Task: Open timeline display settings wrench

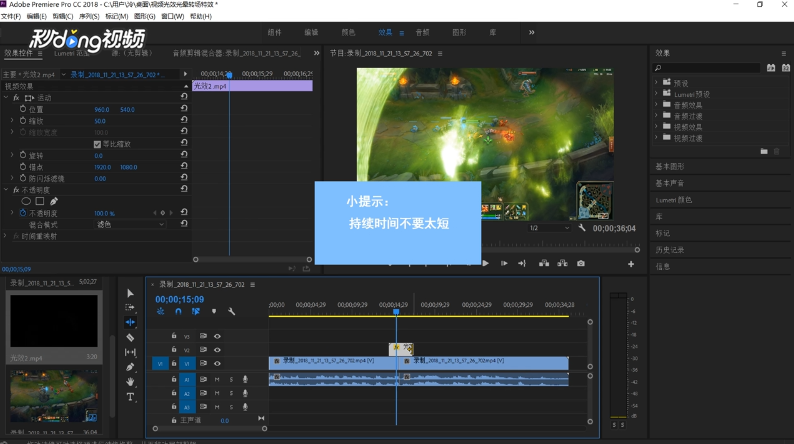Action: click(231, 311)
